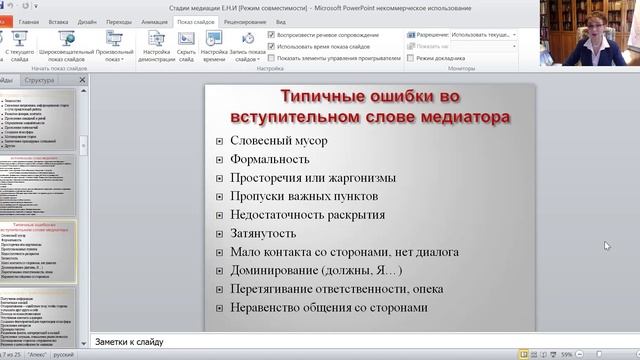
Task: Click bullet 'Мало контакта со сторонами, нет диалога'
Action: point(344,252)
